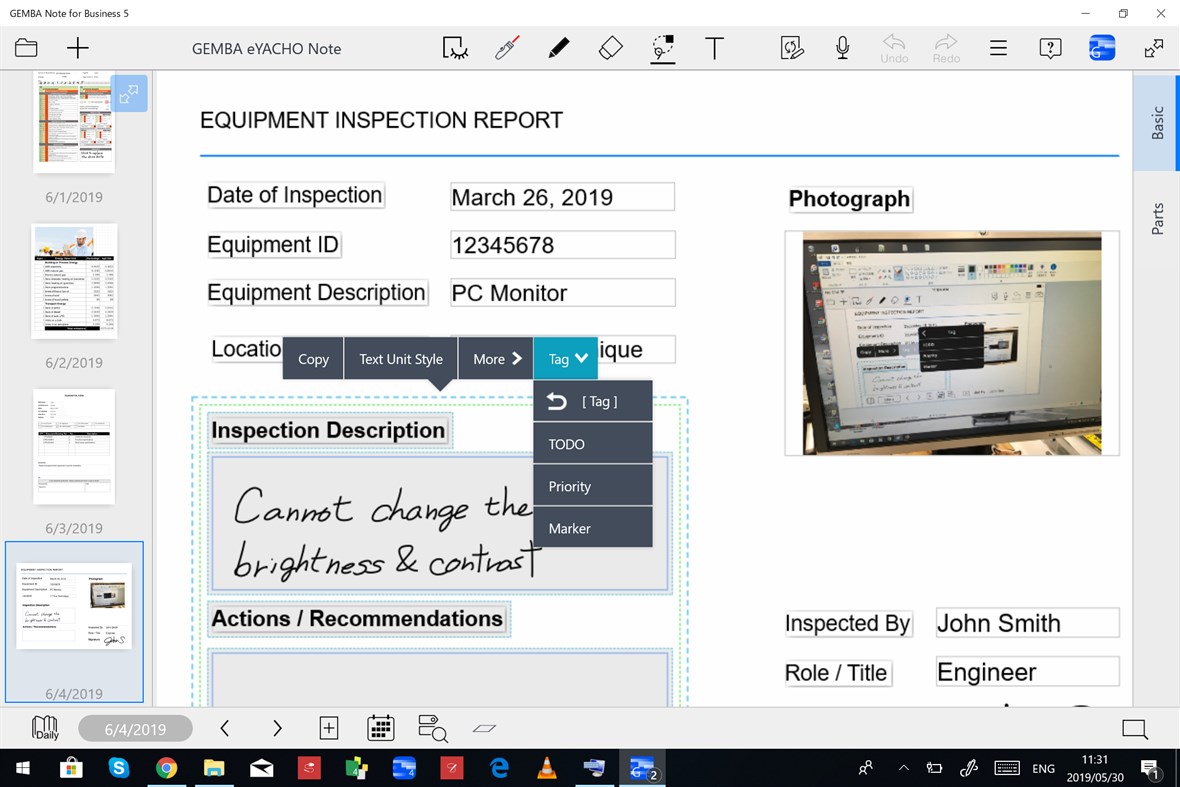Expand the Tag dropdown in context menu
The image size is (1180, 787).
tap(566, 358)
